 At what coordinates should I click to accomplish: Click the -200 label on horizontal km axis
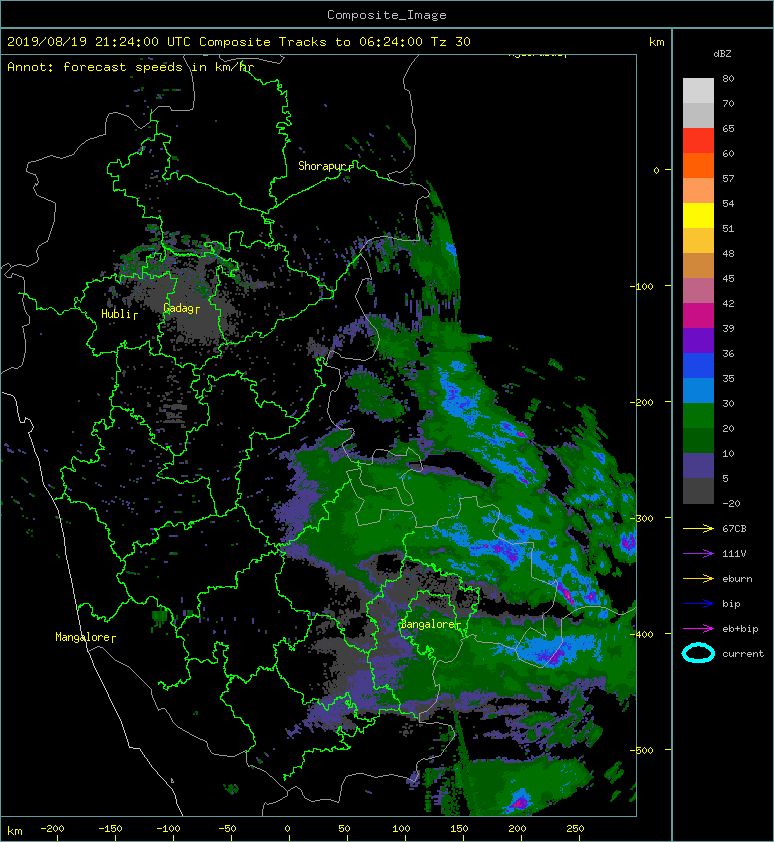point(52,829)
